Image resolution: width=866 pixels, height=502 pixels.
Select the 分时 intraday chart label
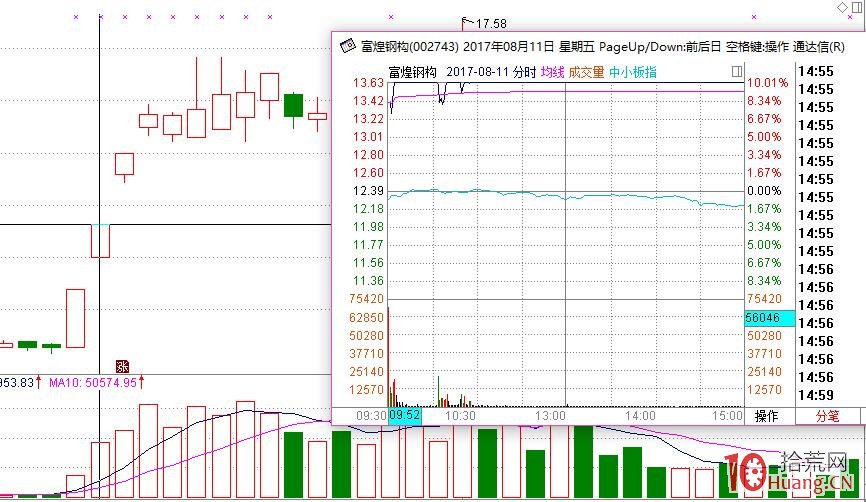tap(523, 72)
